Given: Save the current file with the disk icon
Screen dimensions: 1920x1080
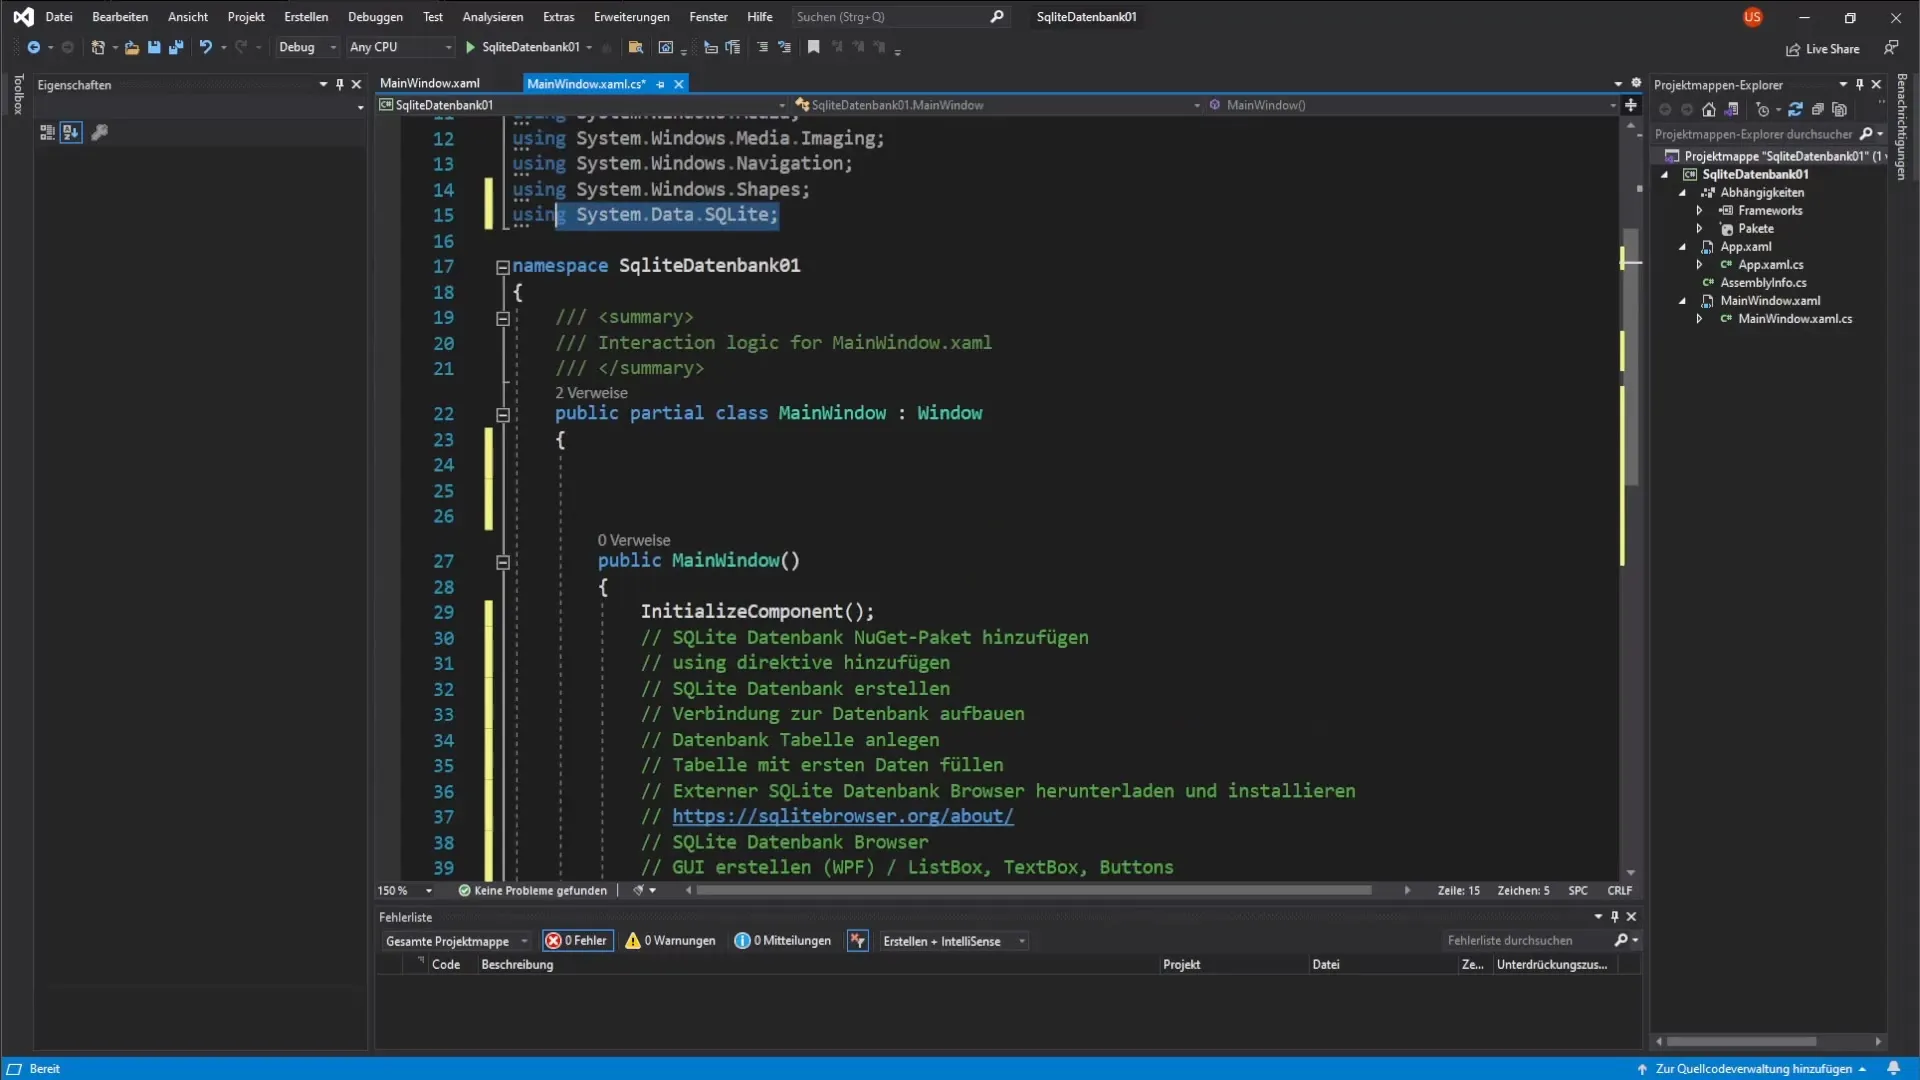Looking at the screenshot, I should tap(154, 47).
